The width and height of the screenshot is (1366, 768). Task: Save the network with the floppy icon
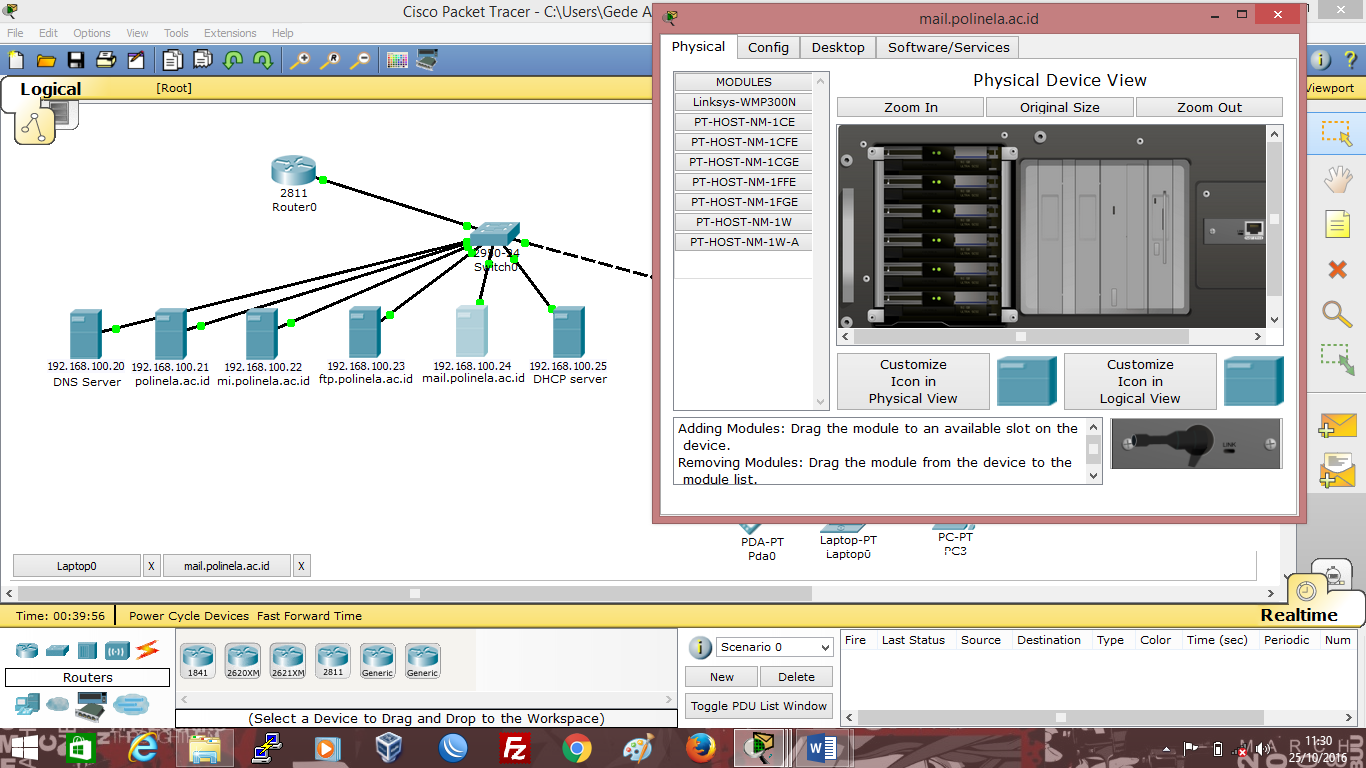(76, 60)
